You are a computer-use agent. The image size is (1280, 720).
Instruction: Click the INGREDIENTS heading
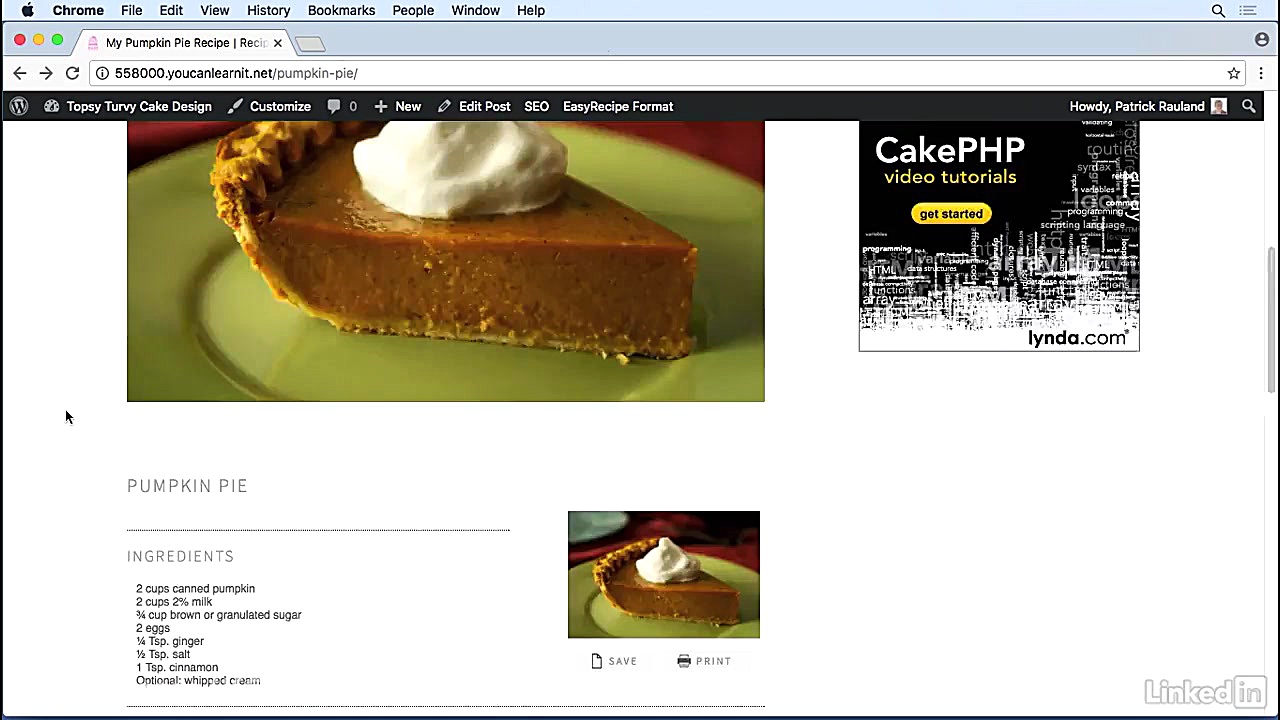point(180,557)
